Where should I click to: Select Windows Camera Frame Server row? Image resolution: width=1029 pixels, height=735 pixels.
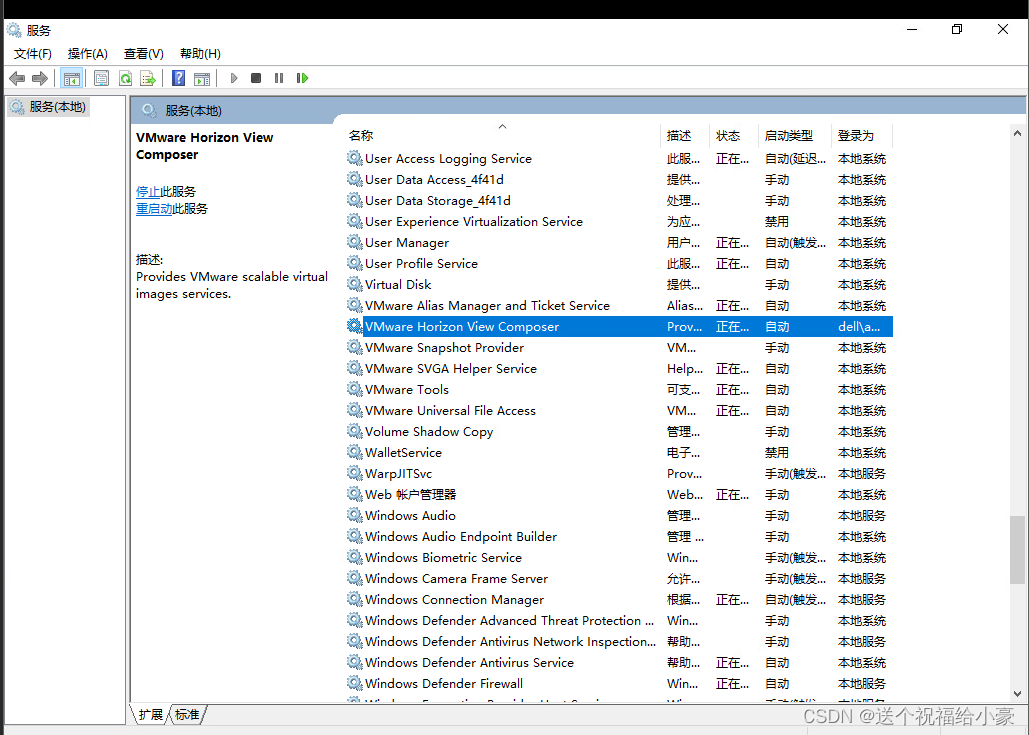click(x=620, y=578)
